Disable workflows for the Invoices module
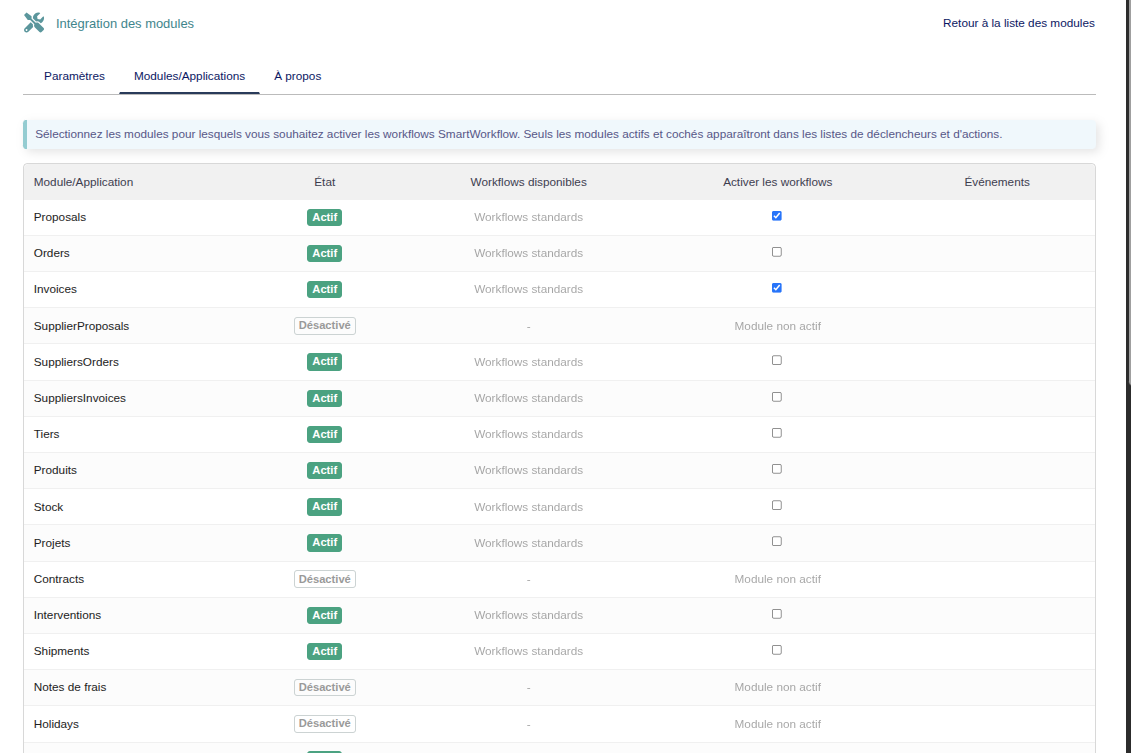The height and width of the screenshot is (753, 1131). (777, 288)
